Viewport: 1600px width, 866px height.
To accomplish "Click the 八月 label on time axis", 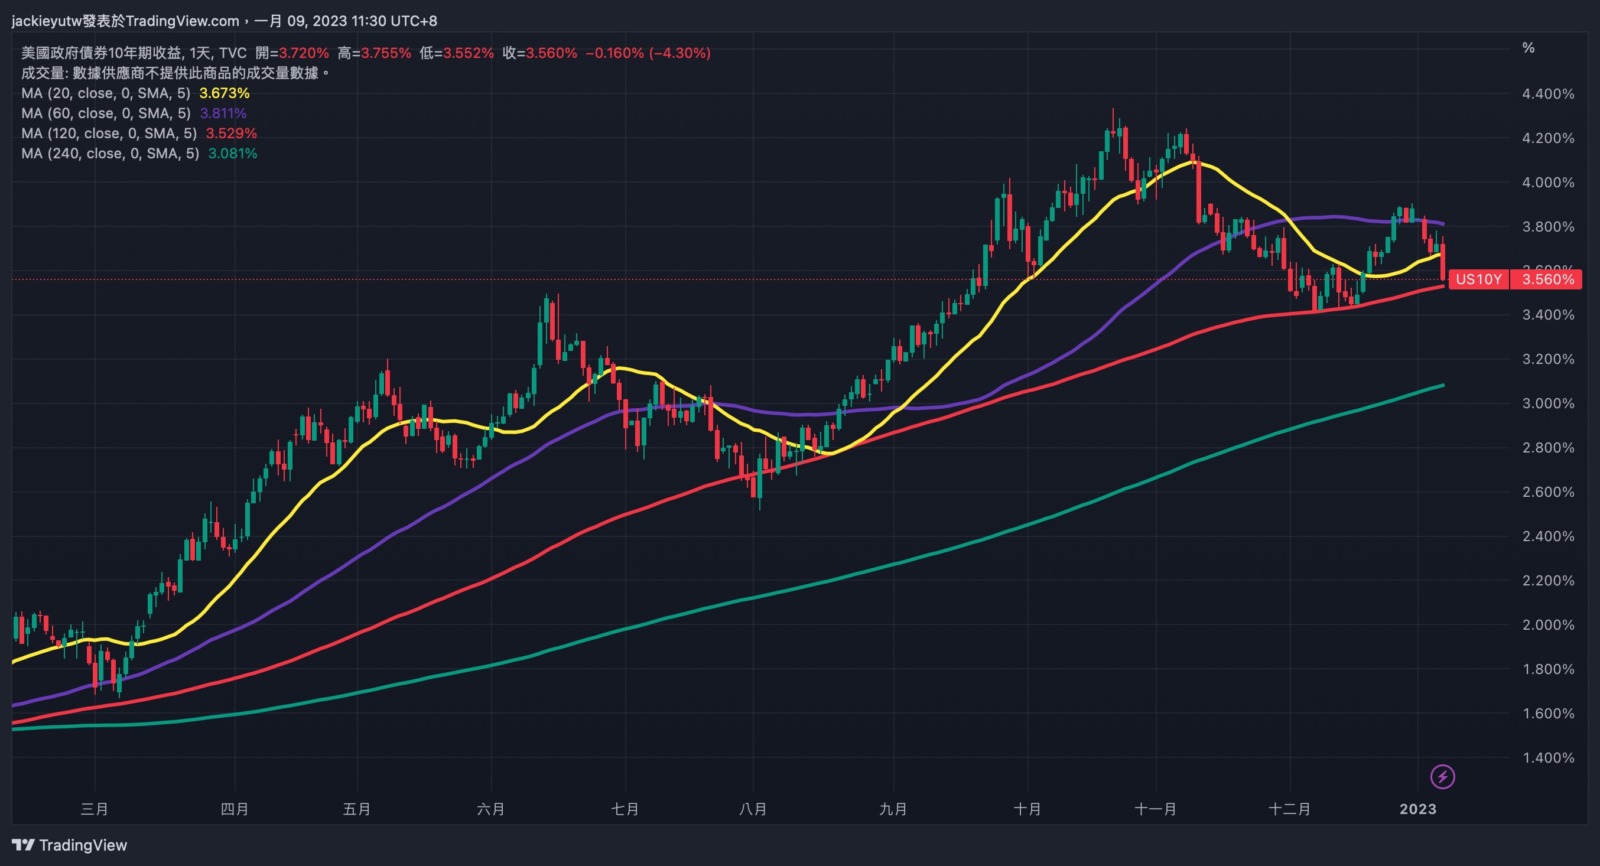I will click(x=752, y=809).
